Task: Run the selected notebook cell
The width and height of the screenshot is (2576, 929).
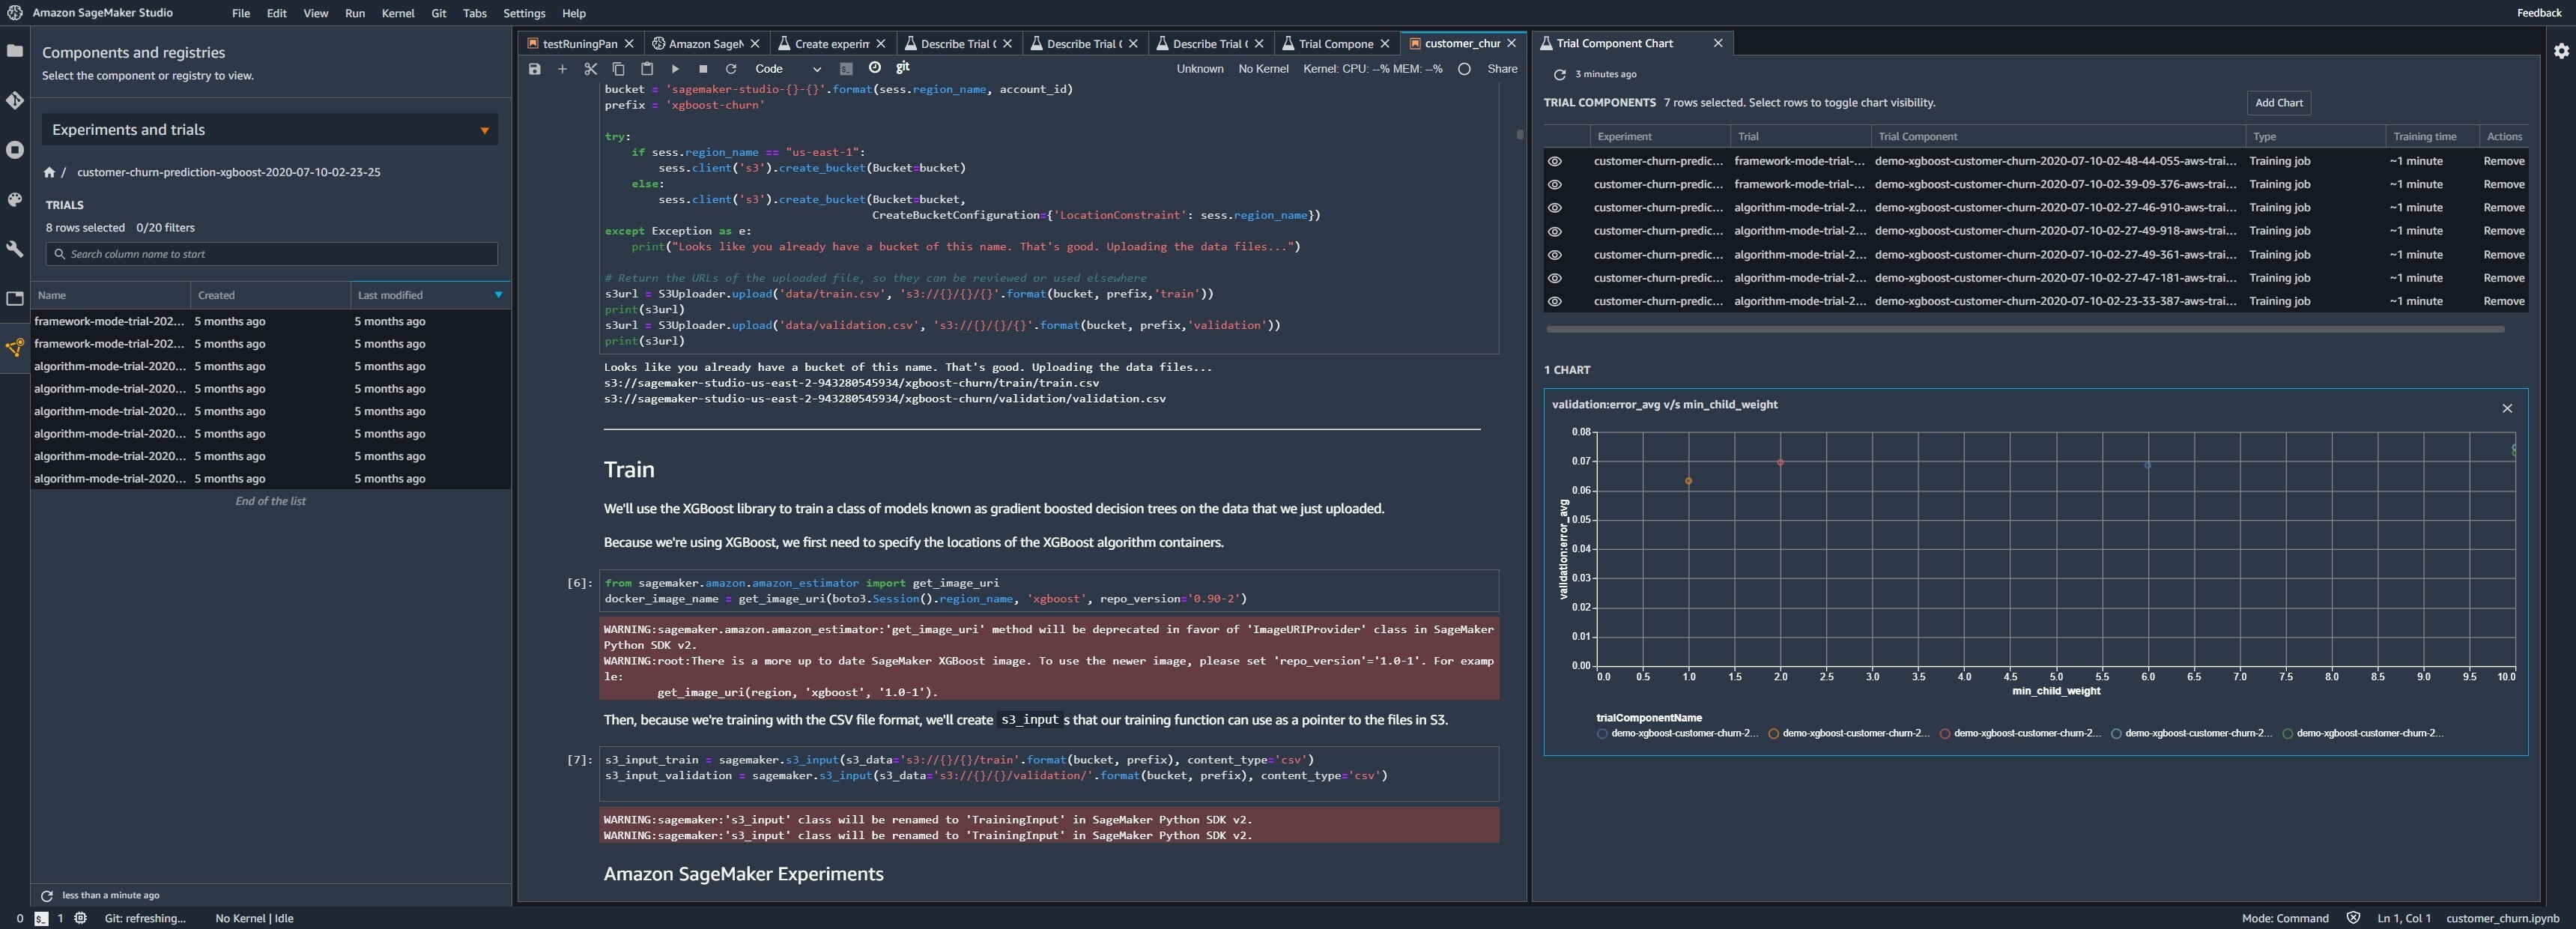Action: click(675, 68)
